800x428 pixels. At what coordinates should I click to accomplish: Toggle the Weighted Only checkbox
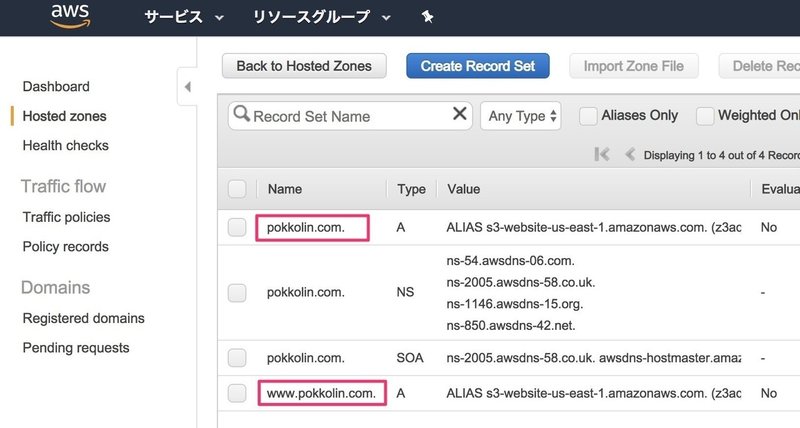pos(705,116)
